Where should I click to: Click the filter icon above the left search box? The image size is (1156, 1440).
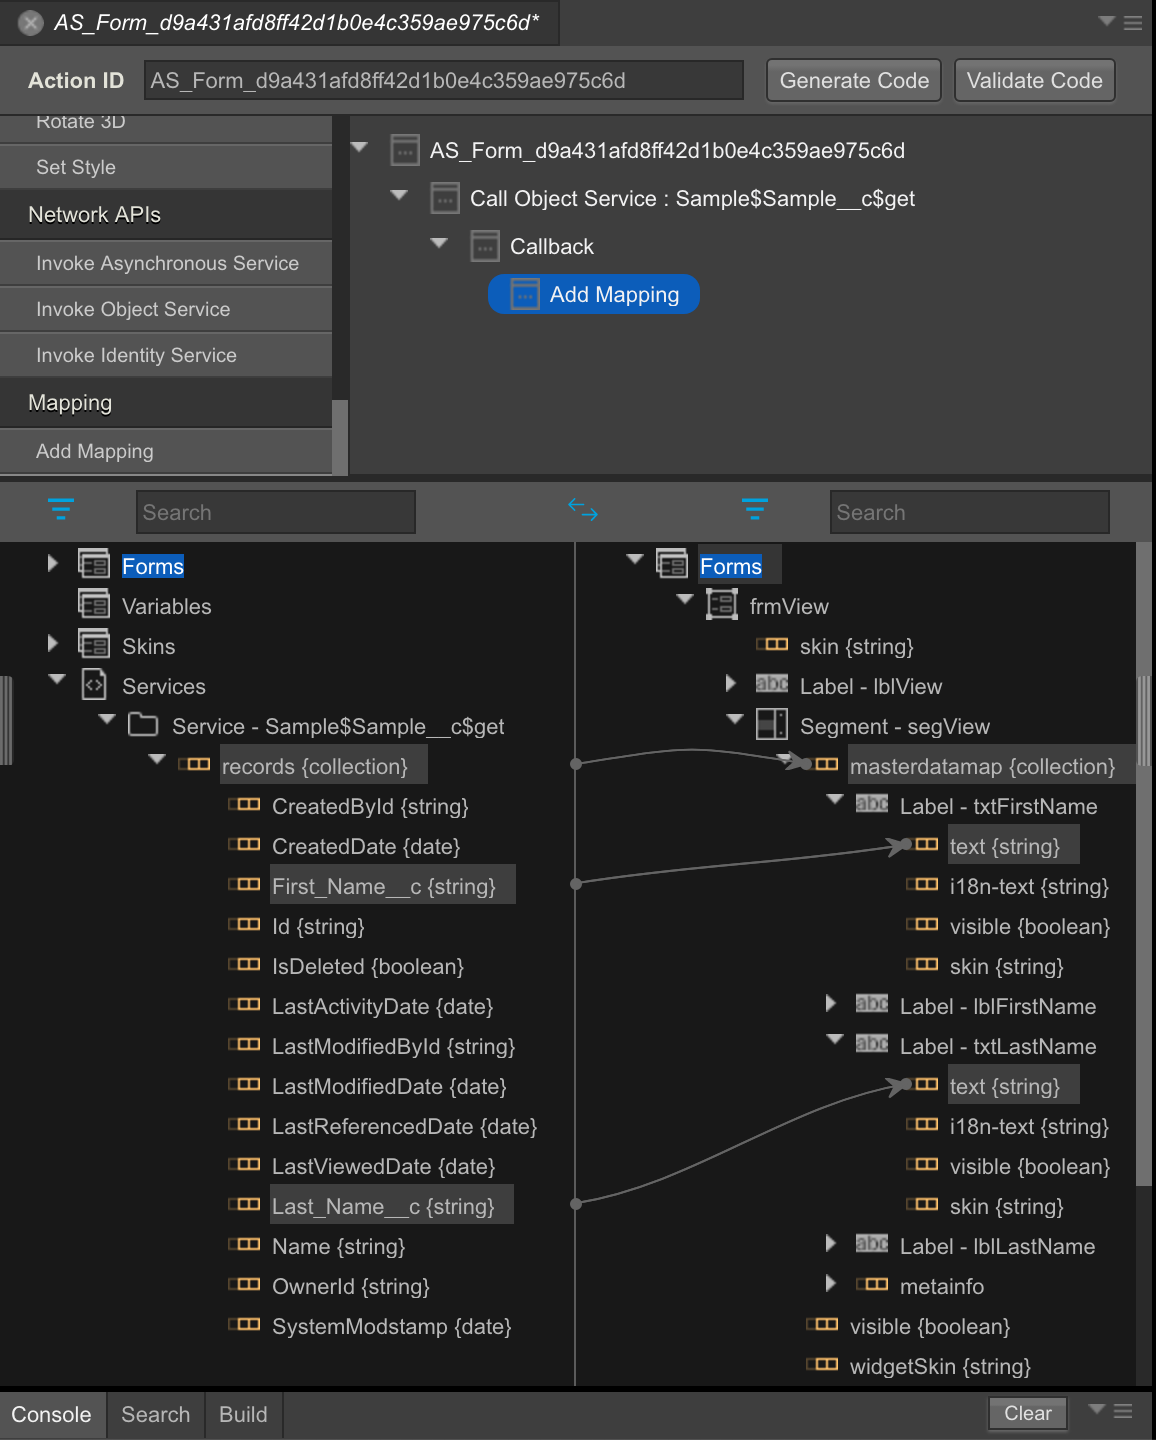point(62,510)
